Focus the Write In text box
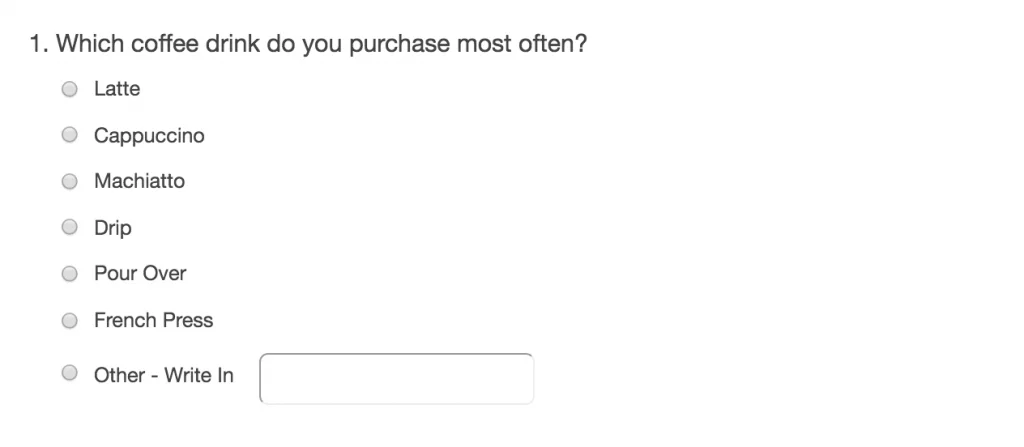Image resolution: width=1024 pixels, height=447 pixels. click(396, 378)
